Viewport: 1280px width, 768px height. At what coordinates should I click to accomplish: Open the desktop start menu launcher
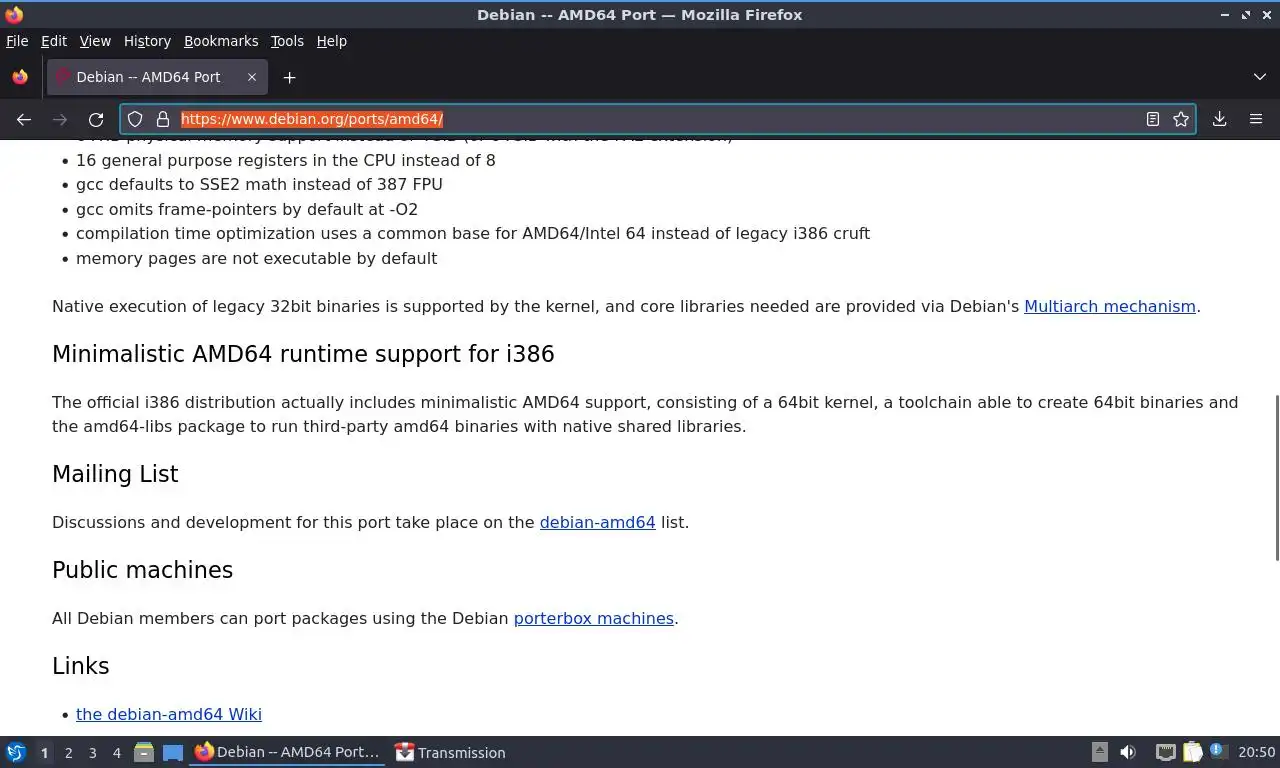click(x=16, y=752)
